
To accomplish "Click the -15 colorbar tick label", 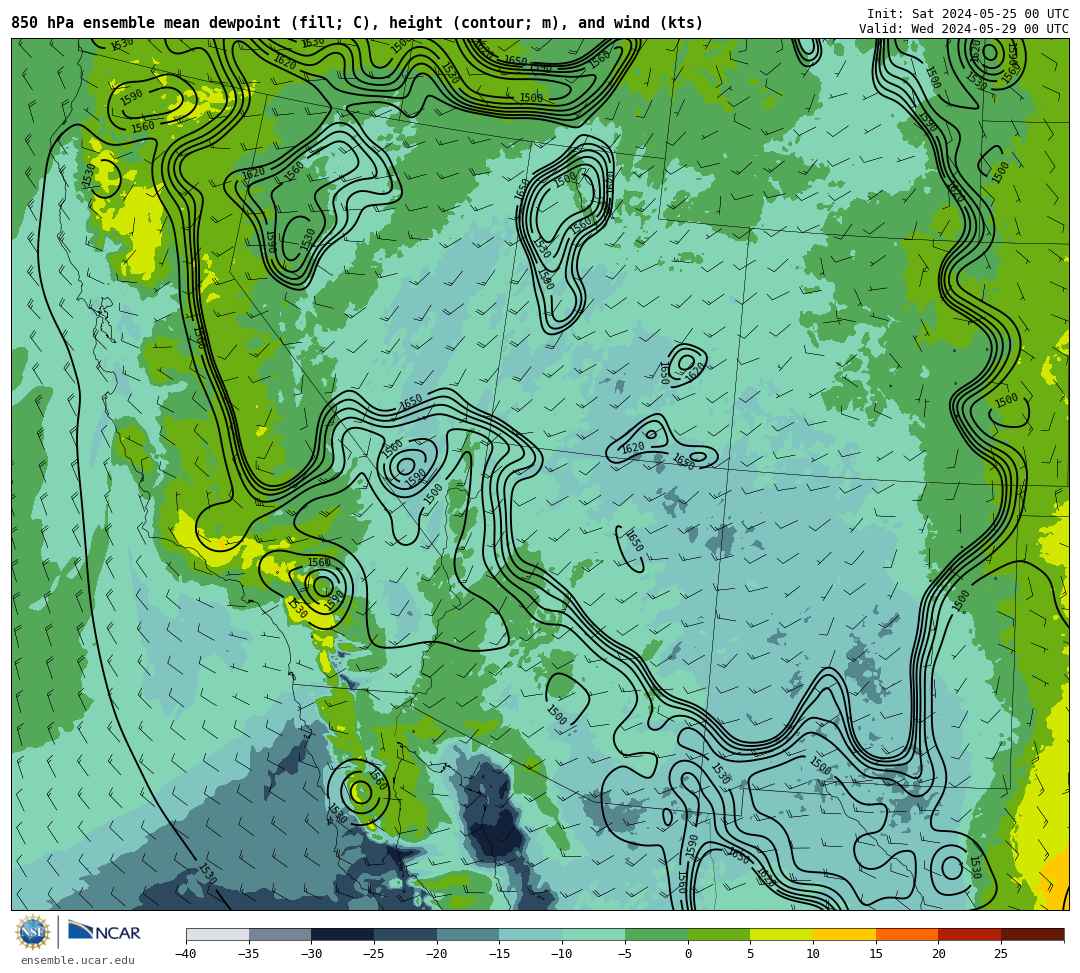I will 499,954.
